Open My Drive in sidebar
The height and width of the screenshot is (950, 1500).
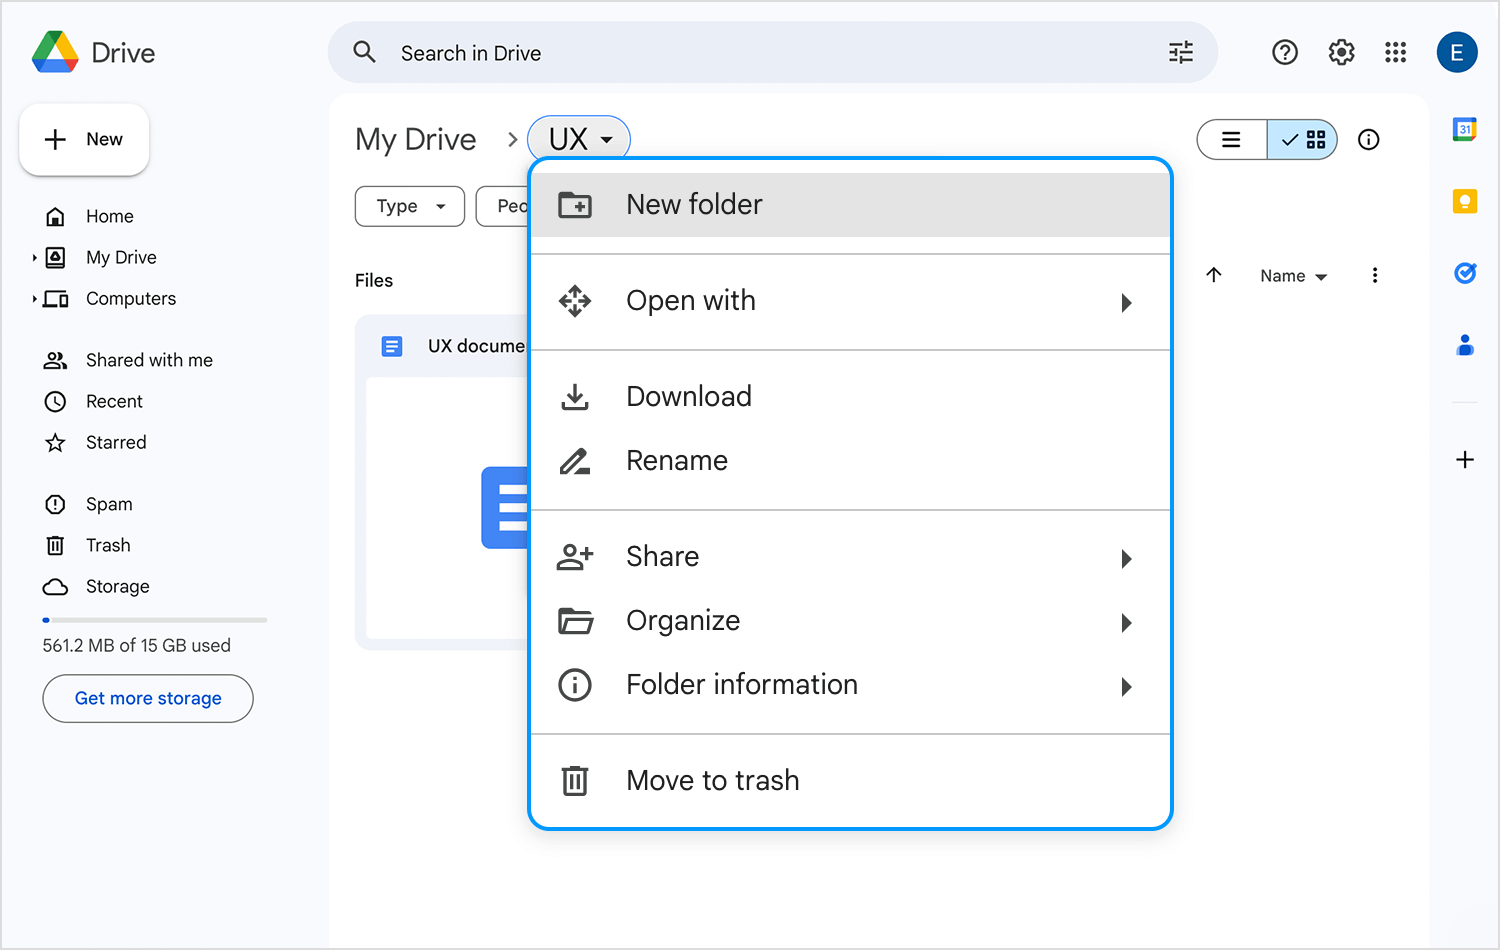coord(121,258)
